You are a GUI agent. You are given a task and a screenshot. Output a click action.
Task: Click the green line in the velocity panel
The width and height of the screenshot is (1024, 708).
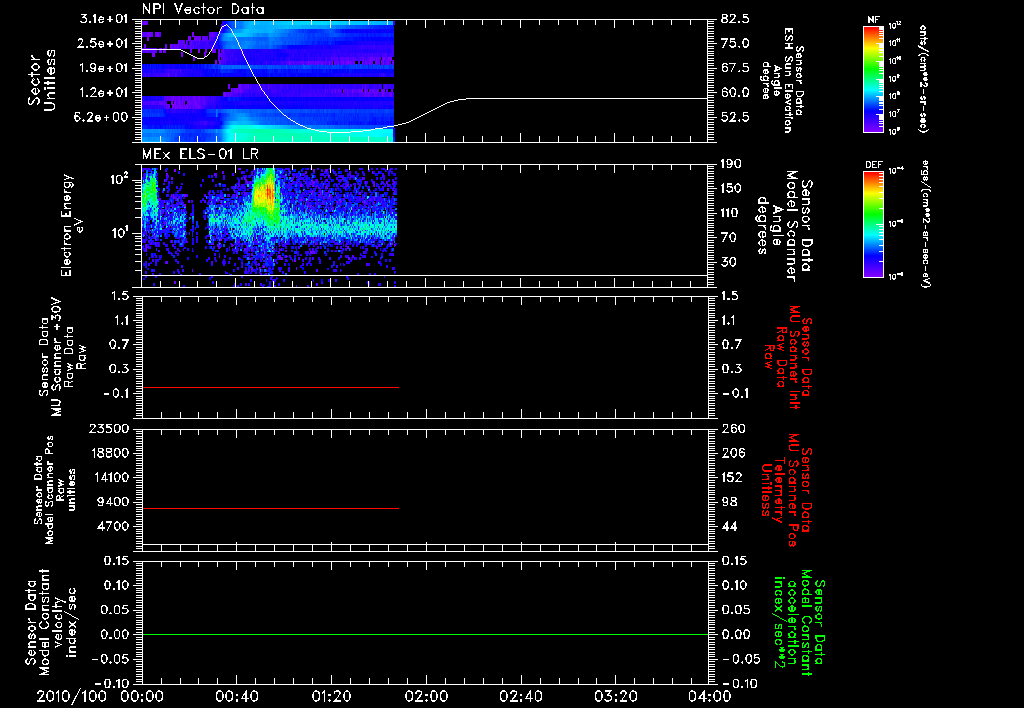[425, 634]
